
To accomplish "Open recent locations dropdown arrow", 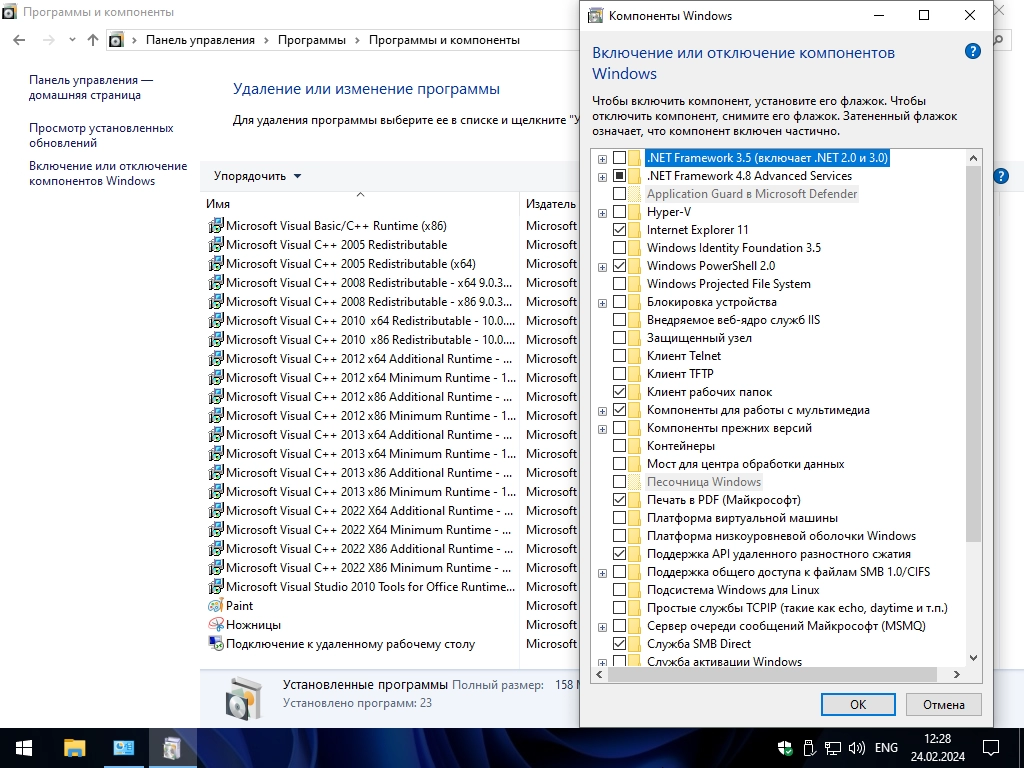I will pos(72,40).
